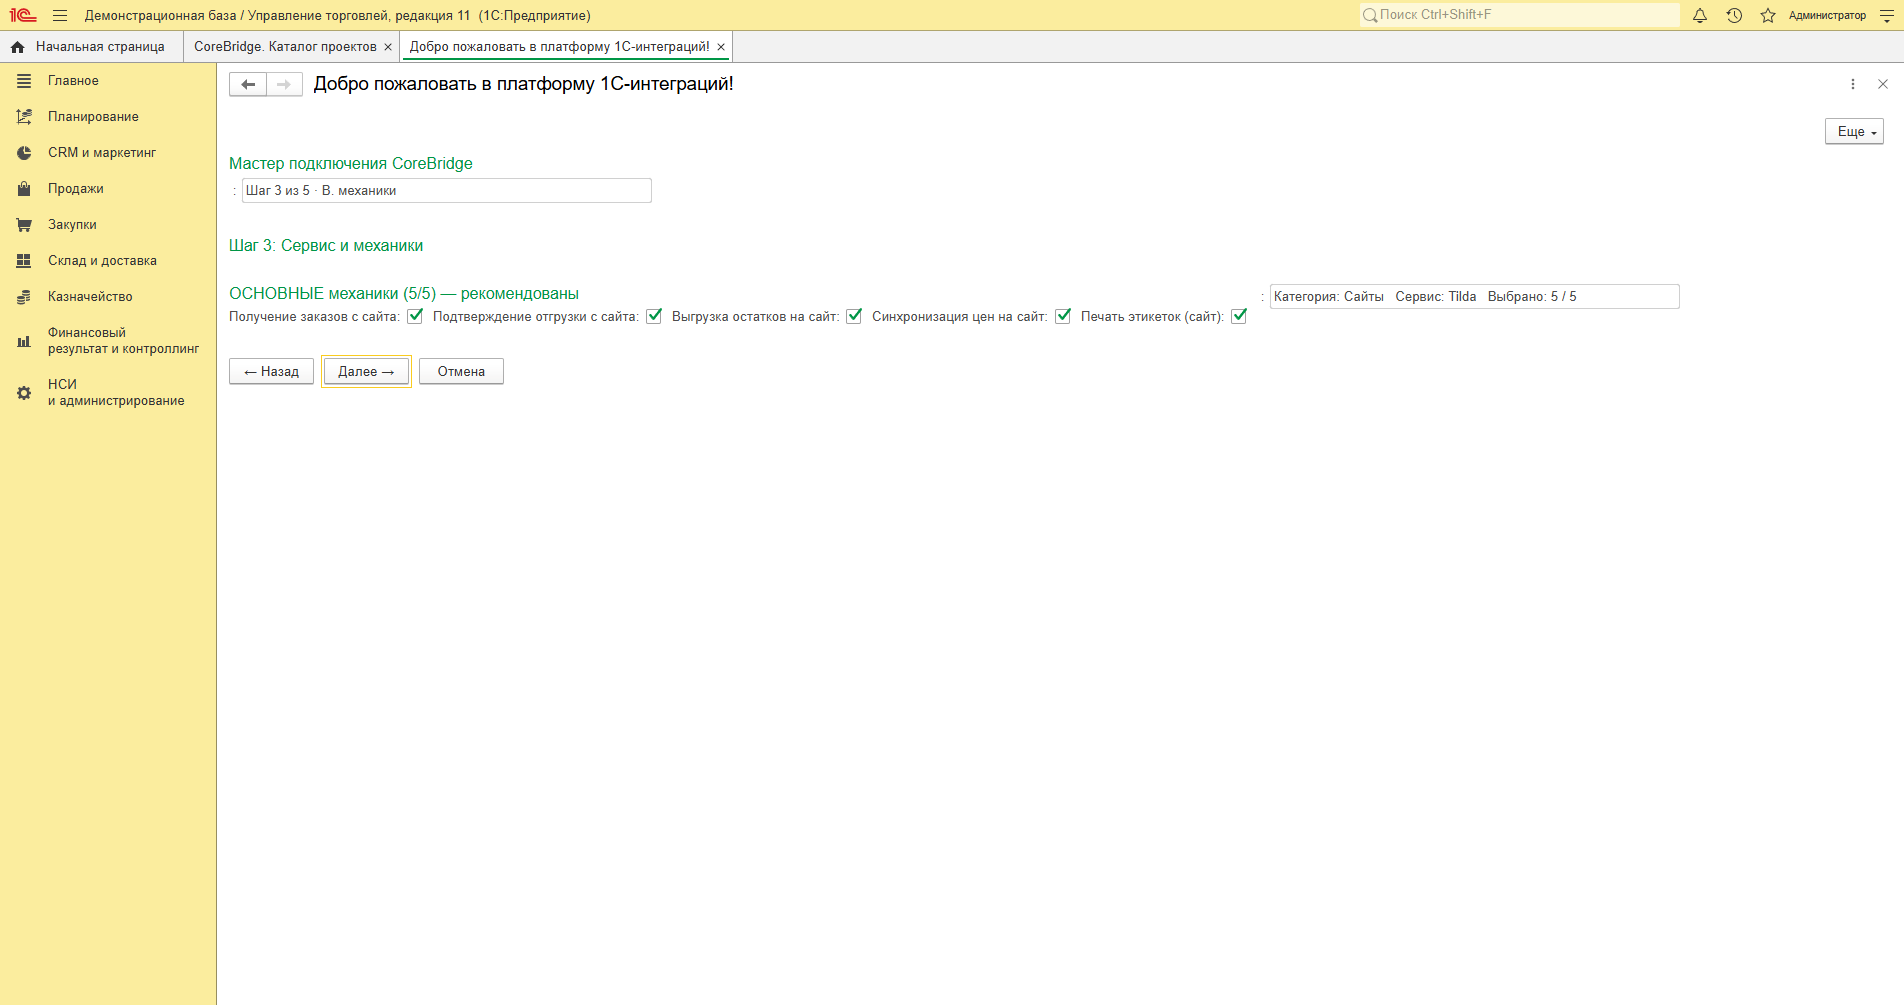Click the Главное section icon
Image resolution: width=1904 pixels, height=1005 pixels.
pyautogui.click(x=24, y=81)
